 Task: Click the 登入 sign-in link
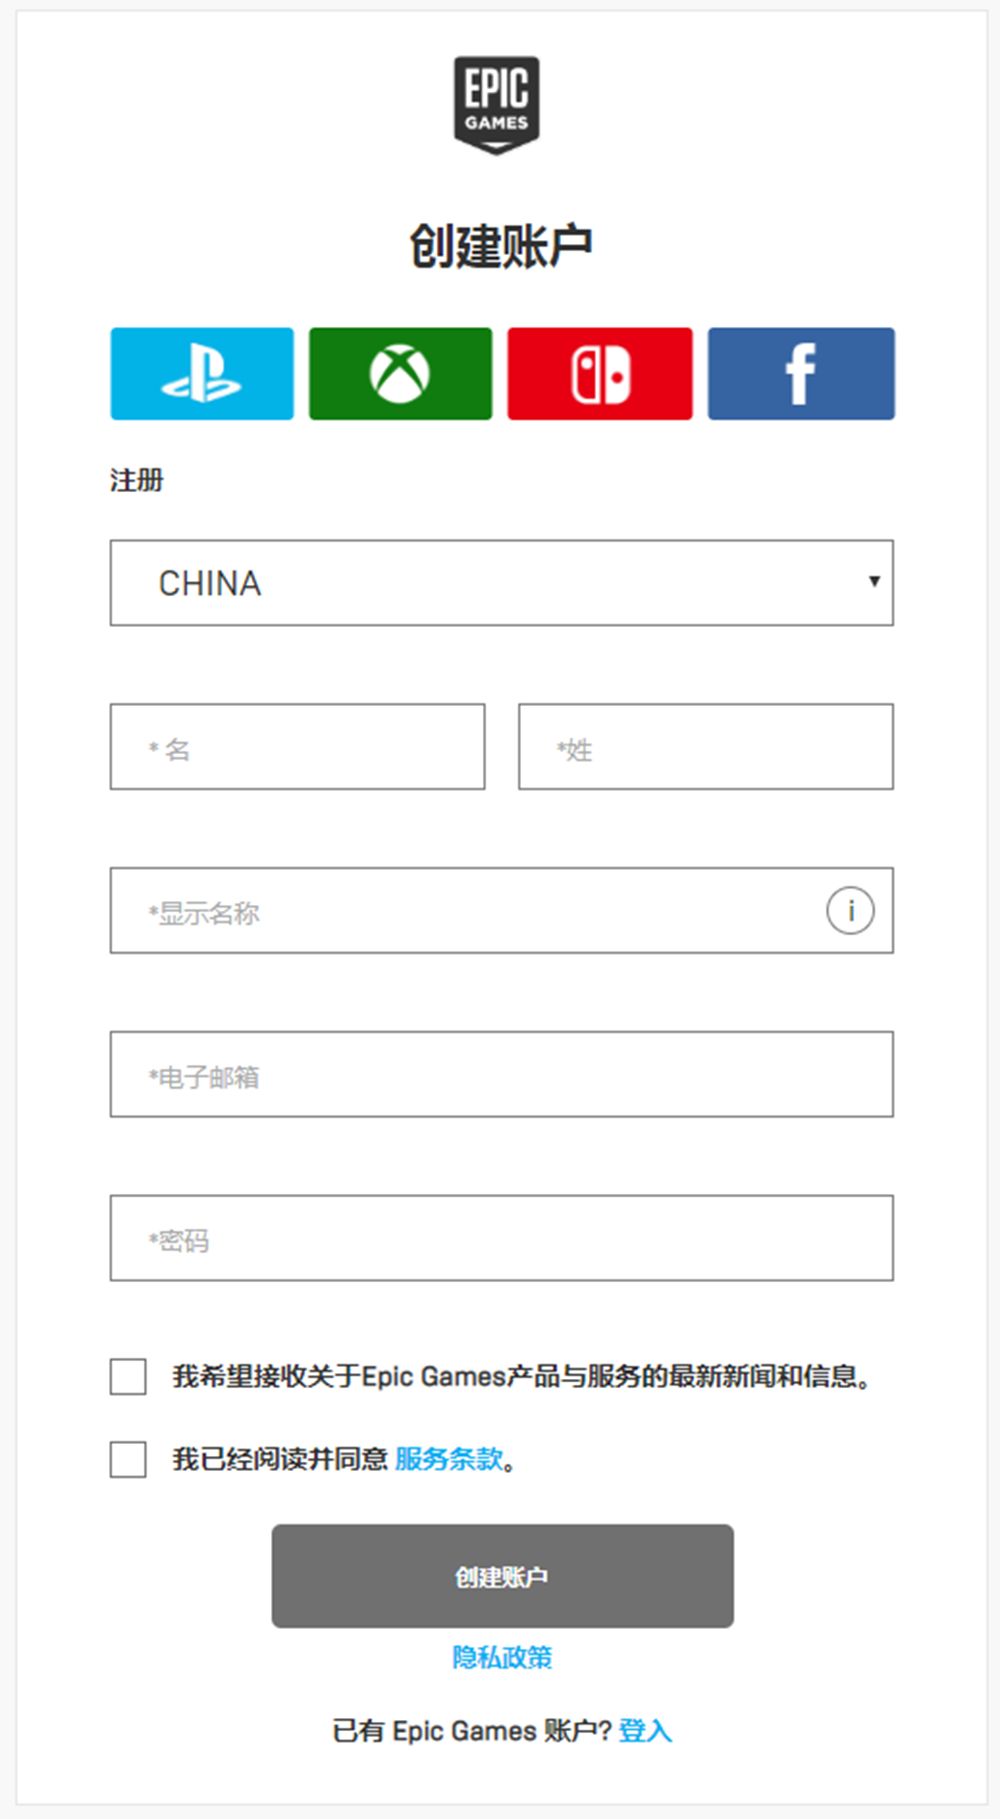pyautogui.click(x=645, y=1731)
